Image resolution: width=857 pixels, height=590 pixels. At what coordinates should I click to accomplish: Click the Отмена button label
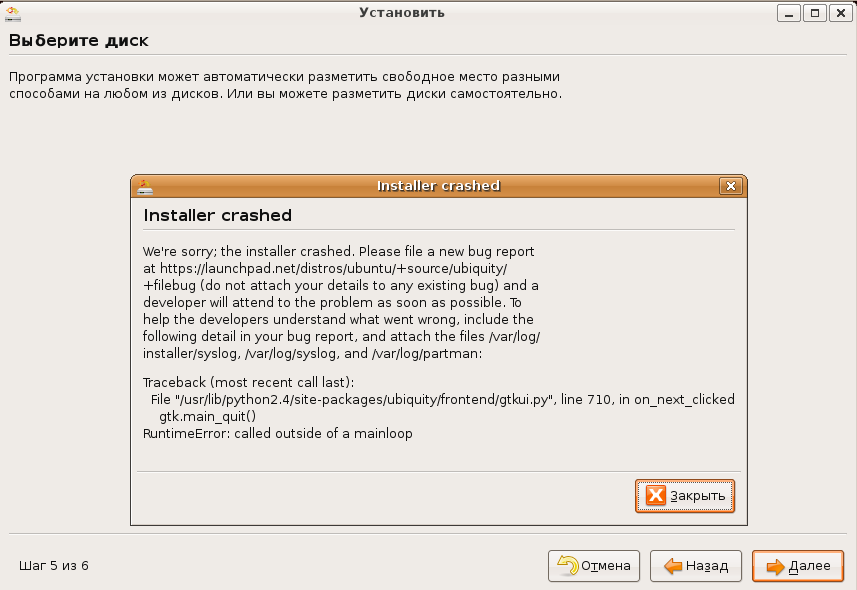point(606,566)
